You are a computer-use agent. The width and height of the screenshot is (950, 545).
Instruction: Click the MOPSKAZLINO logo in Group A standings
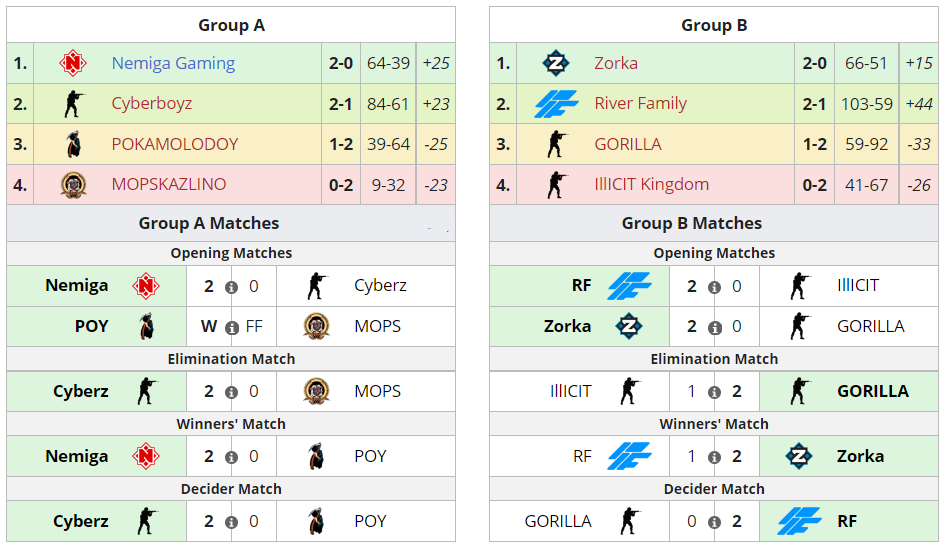pos(73,184)
